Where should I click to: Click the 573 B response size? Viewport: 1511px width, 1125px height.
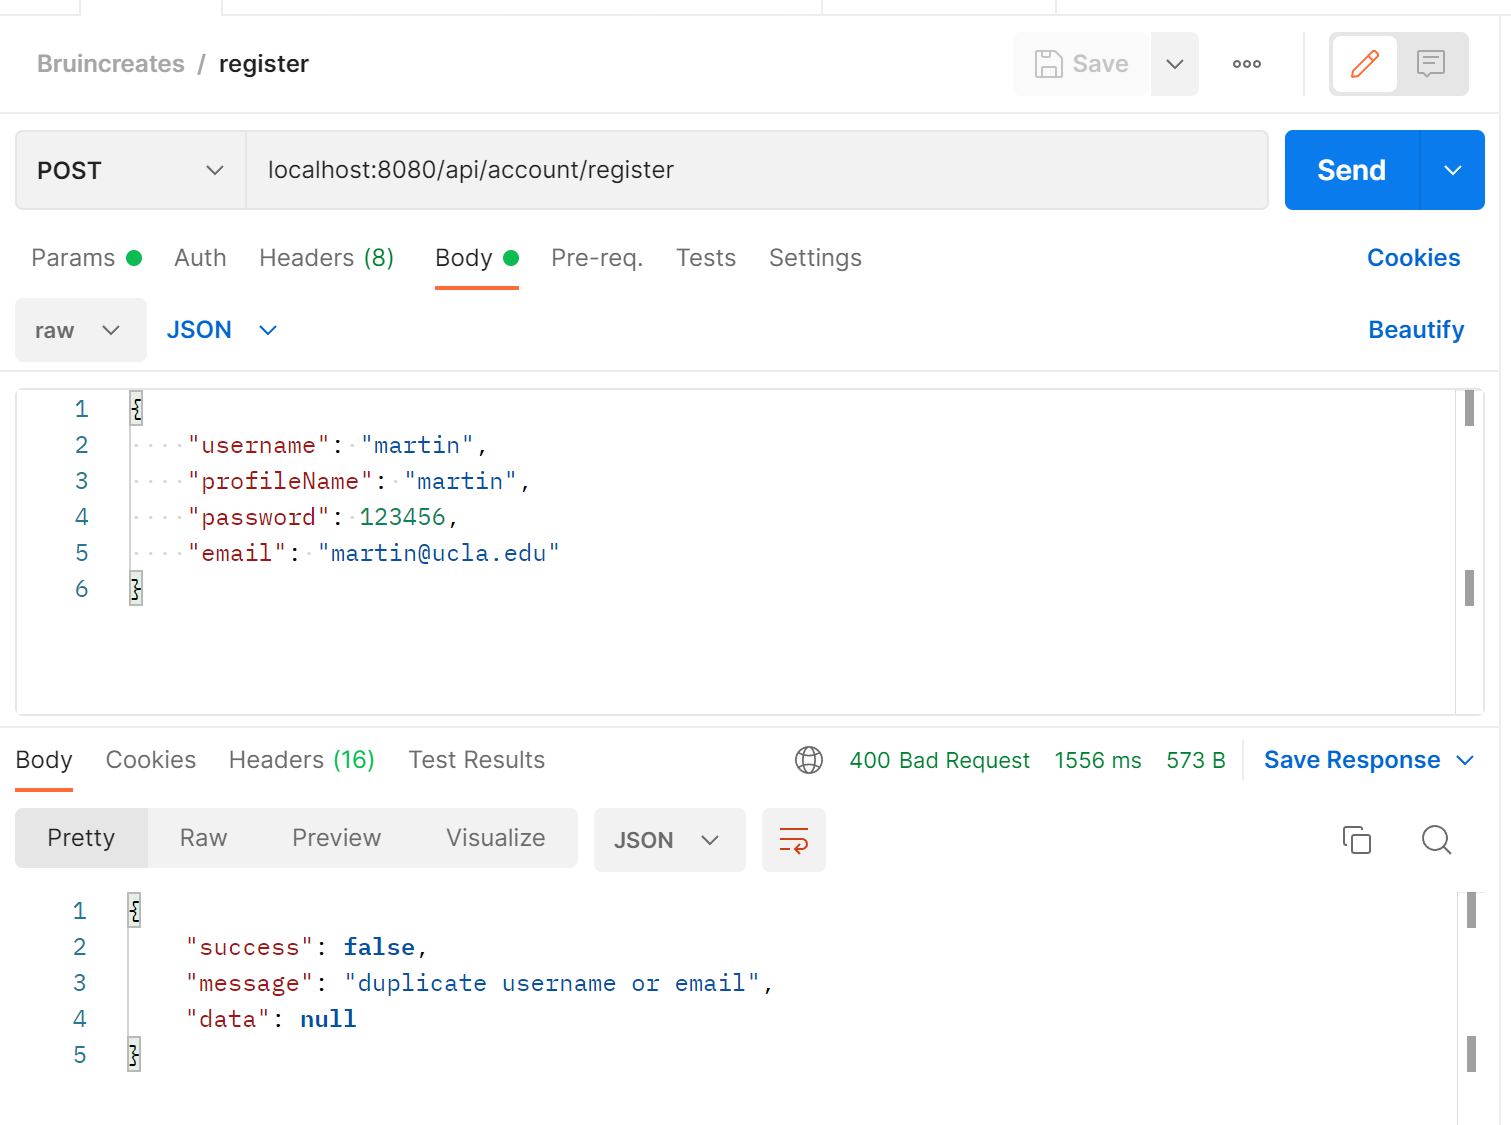[1195, 760]
